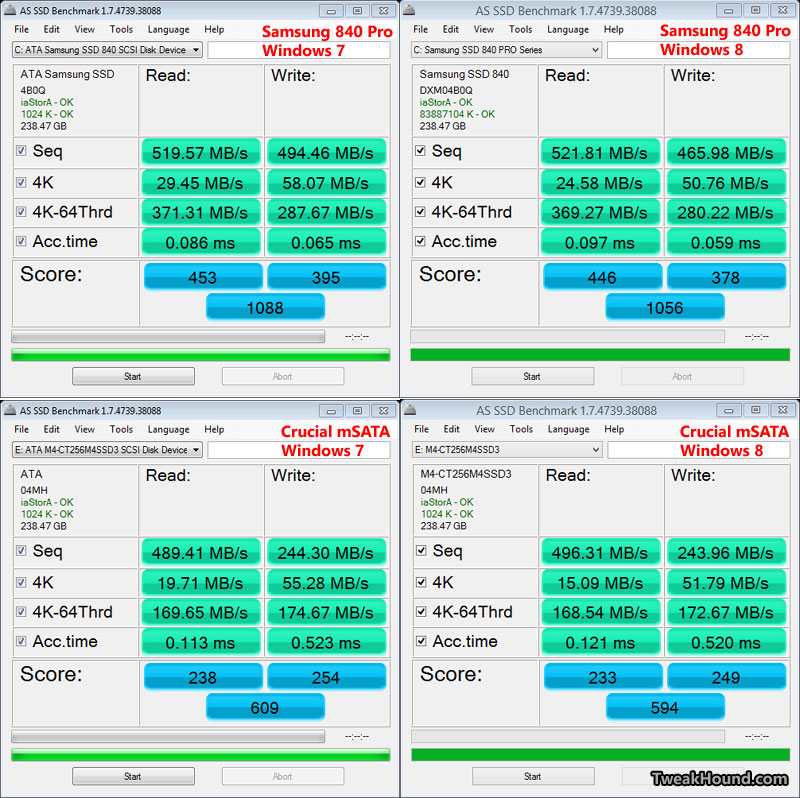This screenshot has height=798, width=800.
Task: Click the total score 1056
Action: coord(665,307)
